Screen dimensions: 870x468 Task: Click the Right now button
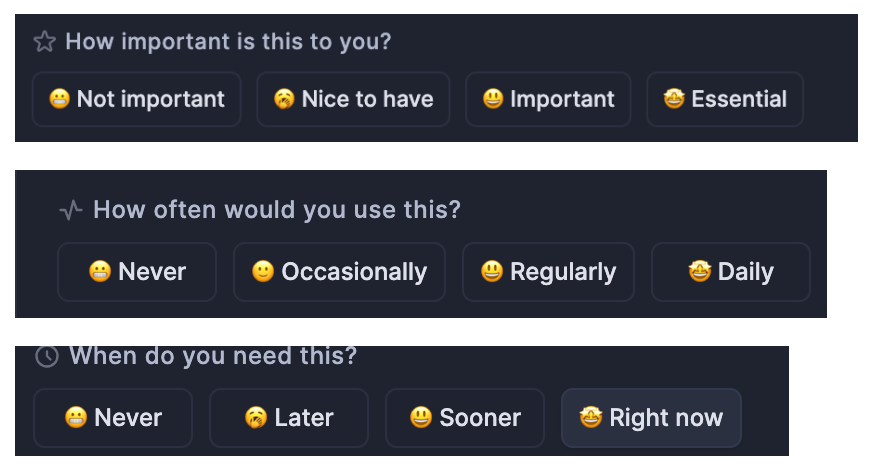[x=651, y=418]
